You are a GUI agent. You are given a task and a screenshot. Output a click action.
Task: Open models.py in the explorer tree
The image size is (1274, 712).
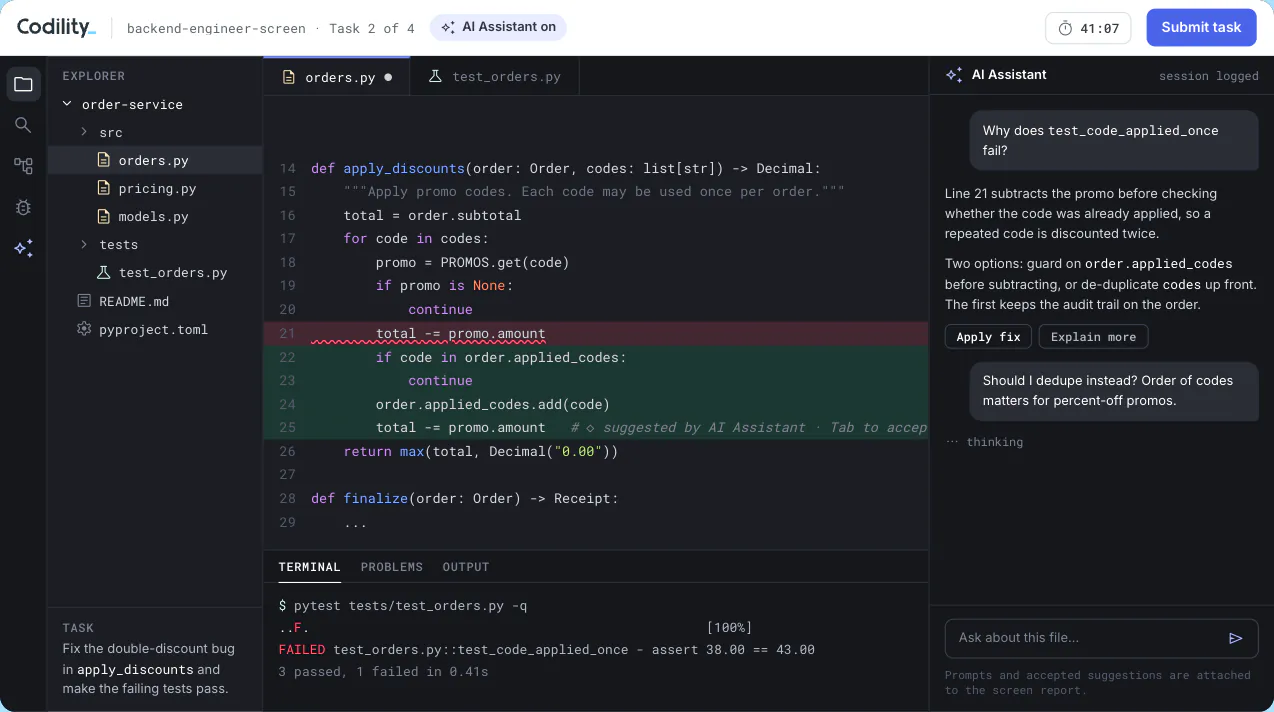pyautogui.click(x=155, y=216)
